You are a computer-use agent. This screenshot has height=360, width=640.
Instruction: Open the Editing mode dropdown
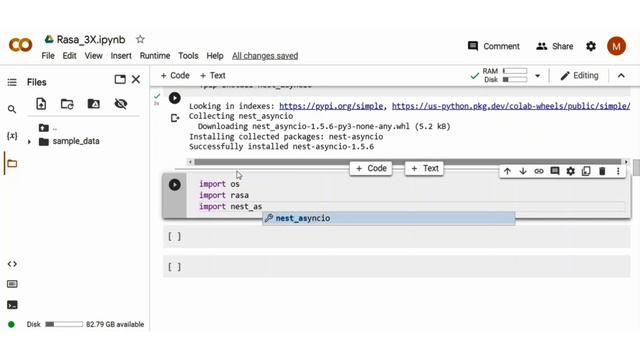(579, 76)
